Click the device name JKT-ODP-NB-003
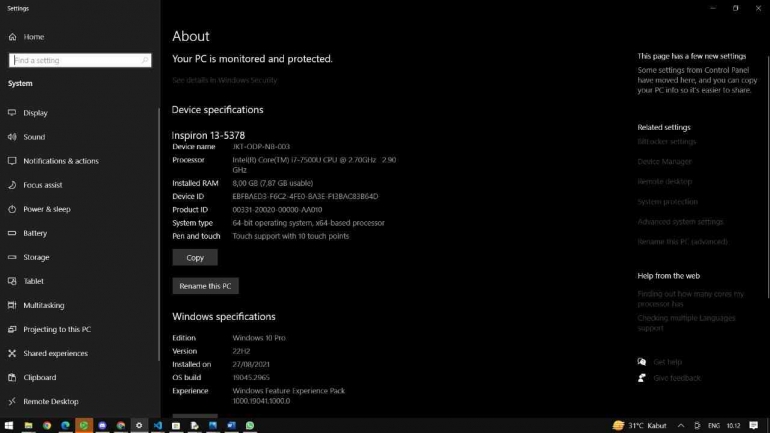Image resolution: width=770 pixels, height=433 pixels. (261, 147)
